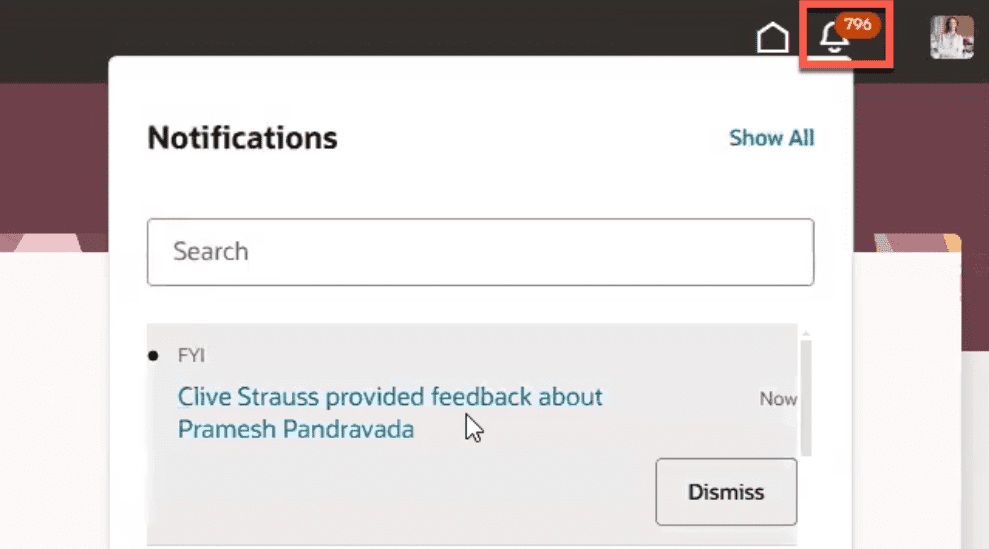This screenshot has width=989, height=549.
Task: Open the user profile avatar menu
Action: pos(952,37)
